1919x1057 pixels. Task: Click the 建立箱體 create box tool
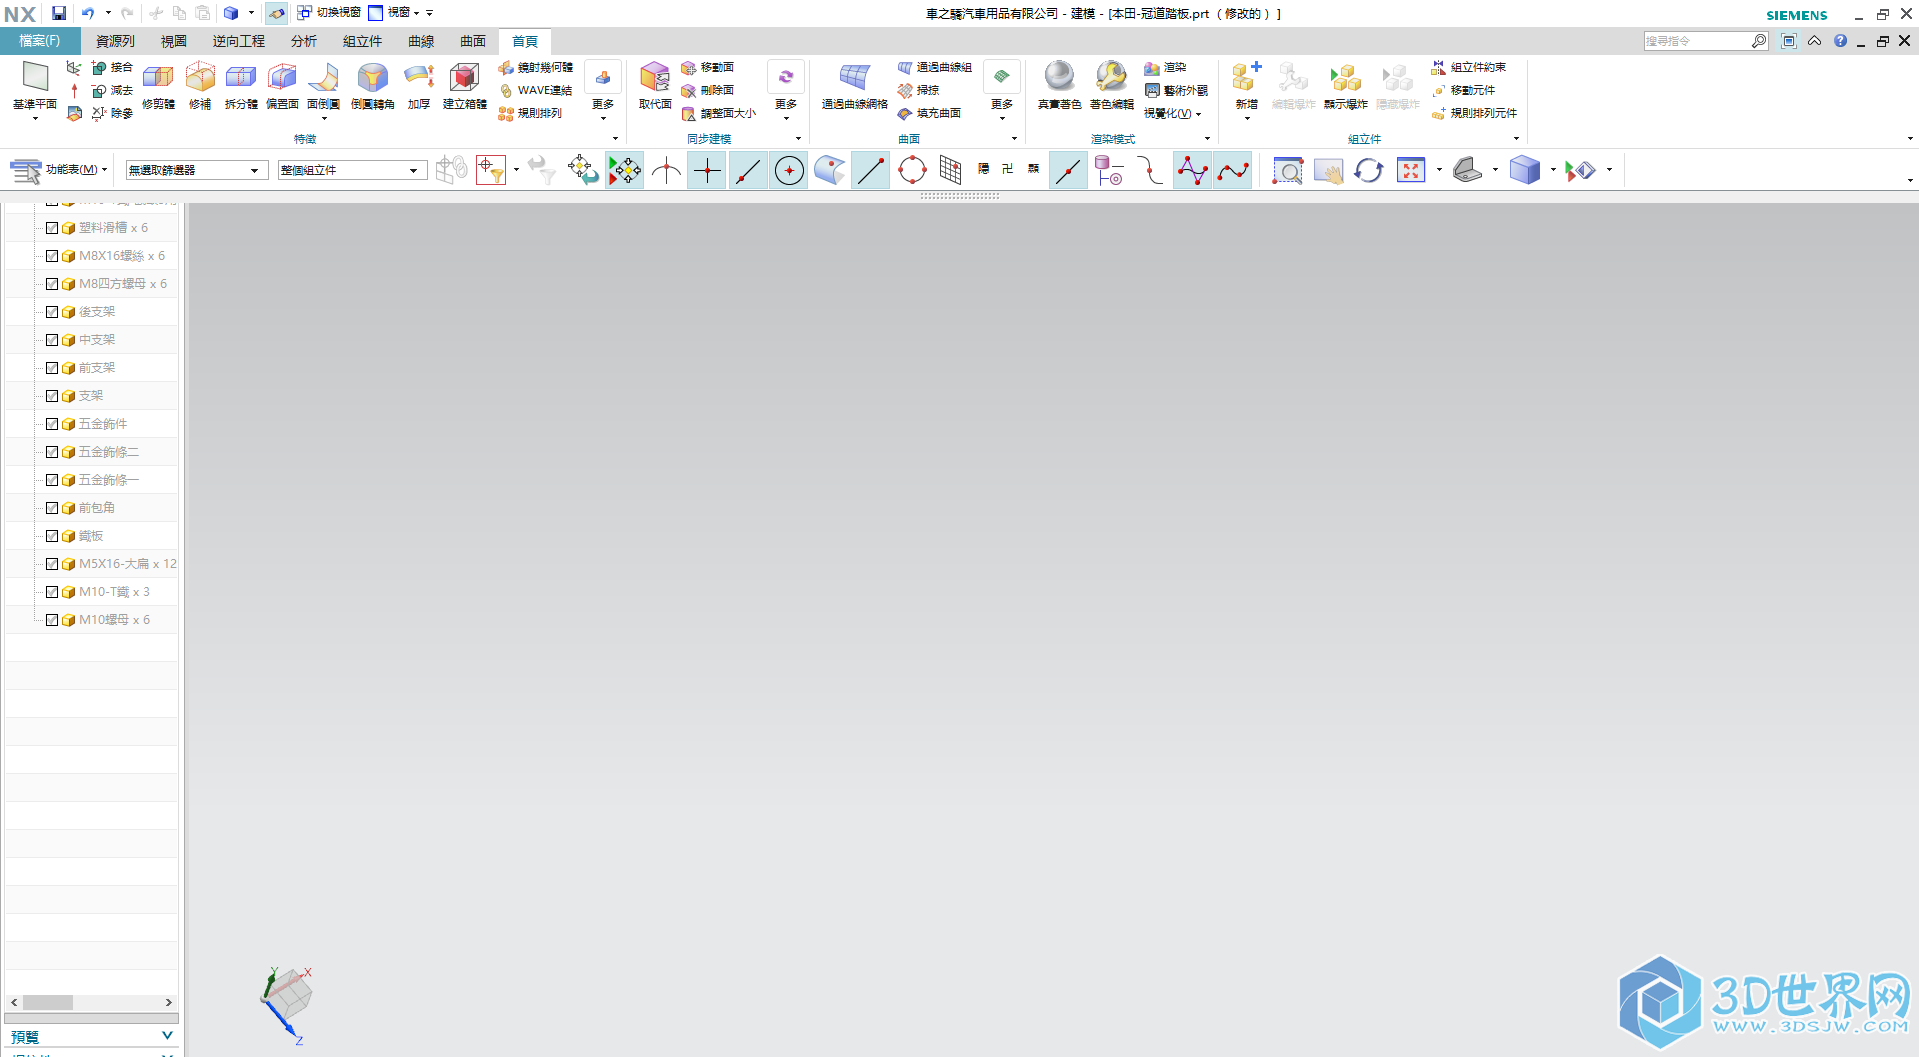pyautogui.click(x=464, y=85)
